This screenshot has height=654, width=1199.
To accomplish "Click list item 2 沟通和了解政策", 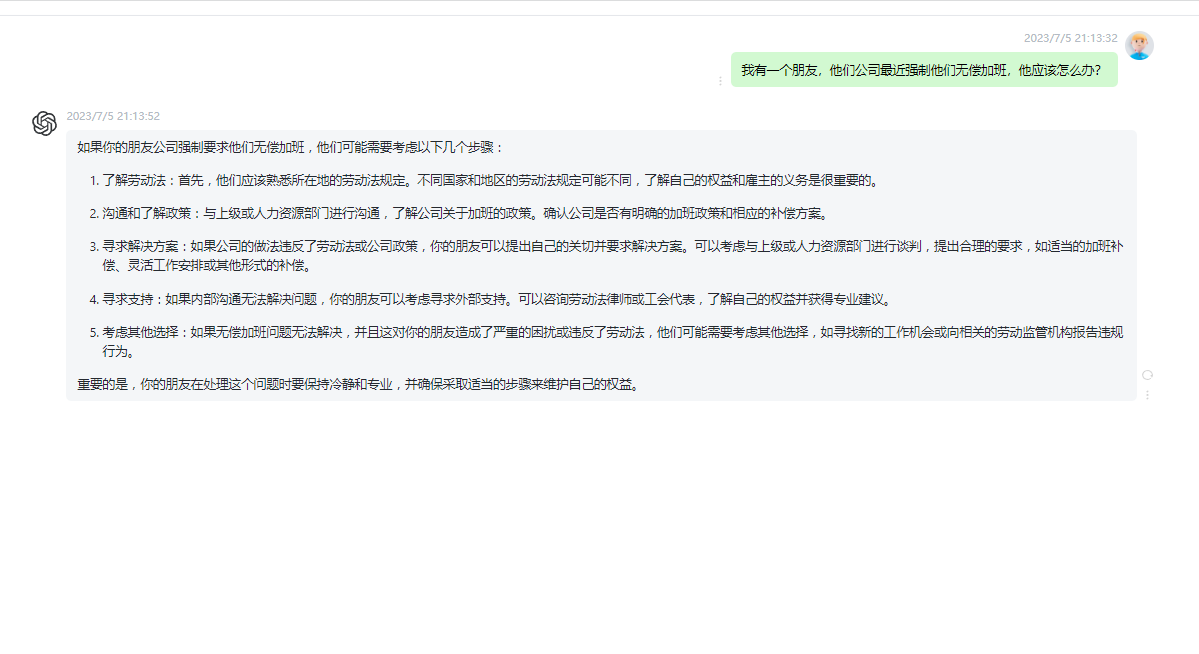I will pos(460,213).
